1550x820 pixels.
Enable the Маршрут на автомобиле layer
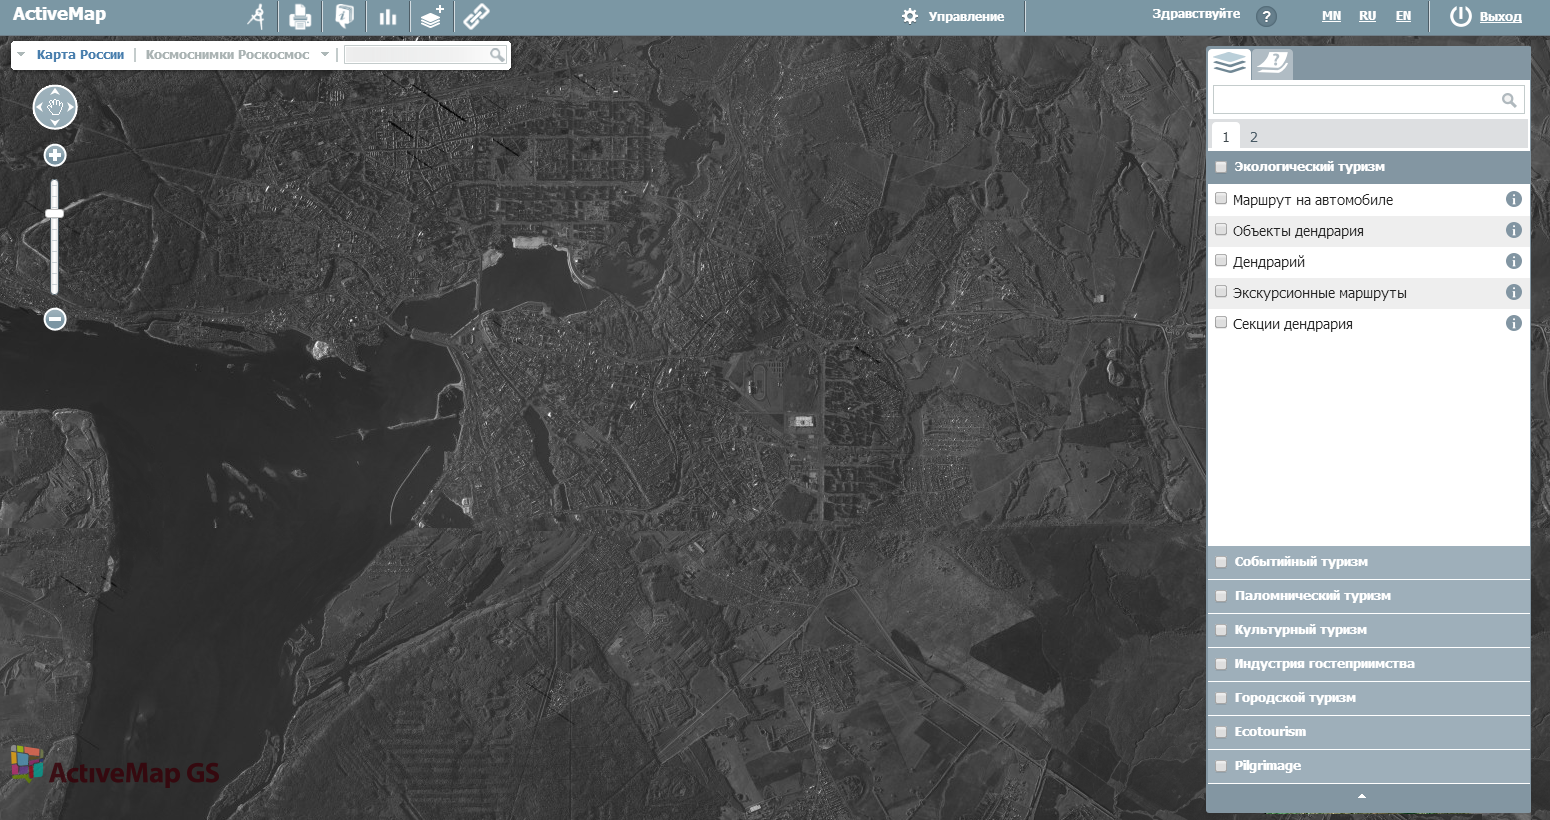coord(1221,199)
